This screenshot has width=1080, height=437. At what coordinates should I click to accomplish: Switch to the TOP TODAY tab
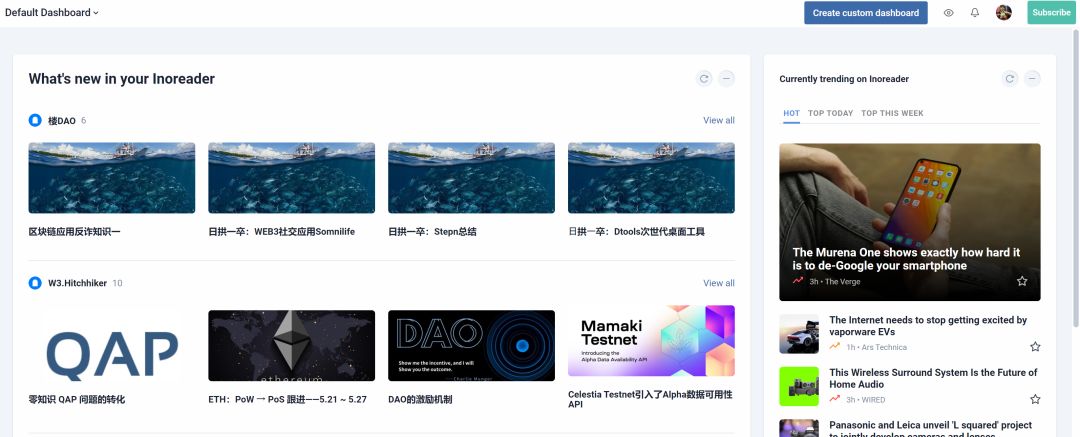click(831, 113)
